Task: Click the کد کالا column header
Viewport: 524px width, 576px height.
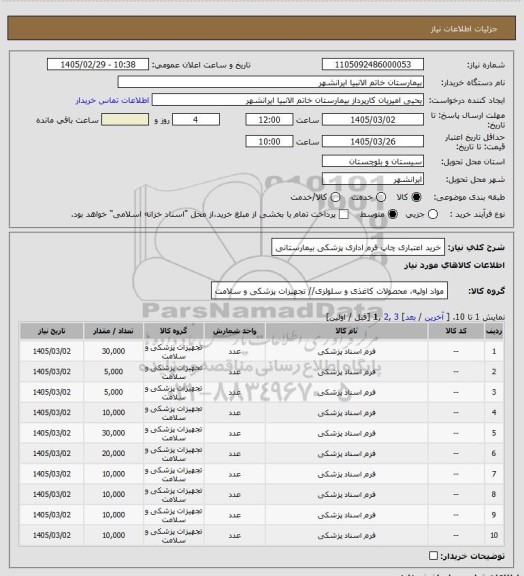Action: [x=456, y=331]
